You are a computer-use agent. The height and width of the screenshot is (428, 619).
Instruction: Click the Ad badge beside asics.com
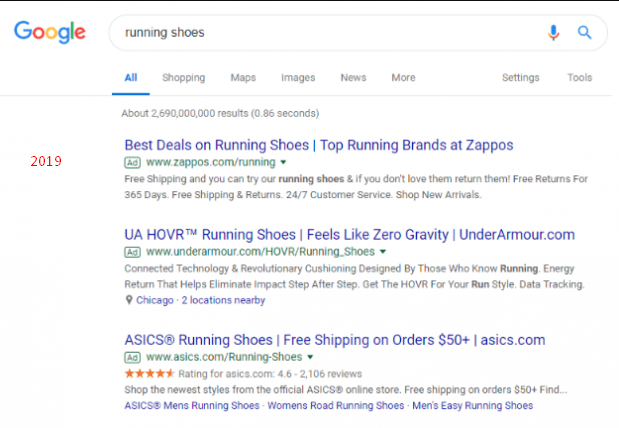click(131, 357)
